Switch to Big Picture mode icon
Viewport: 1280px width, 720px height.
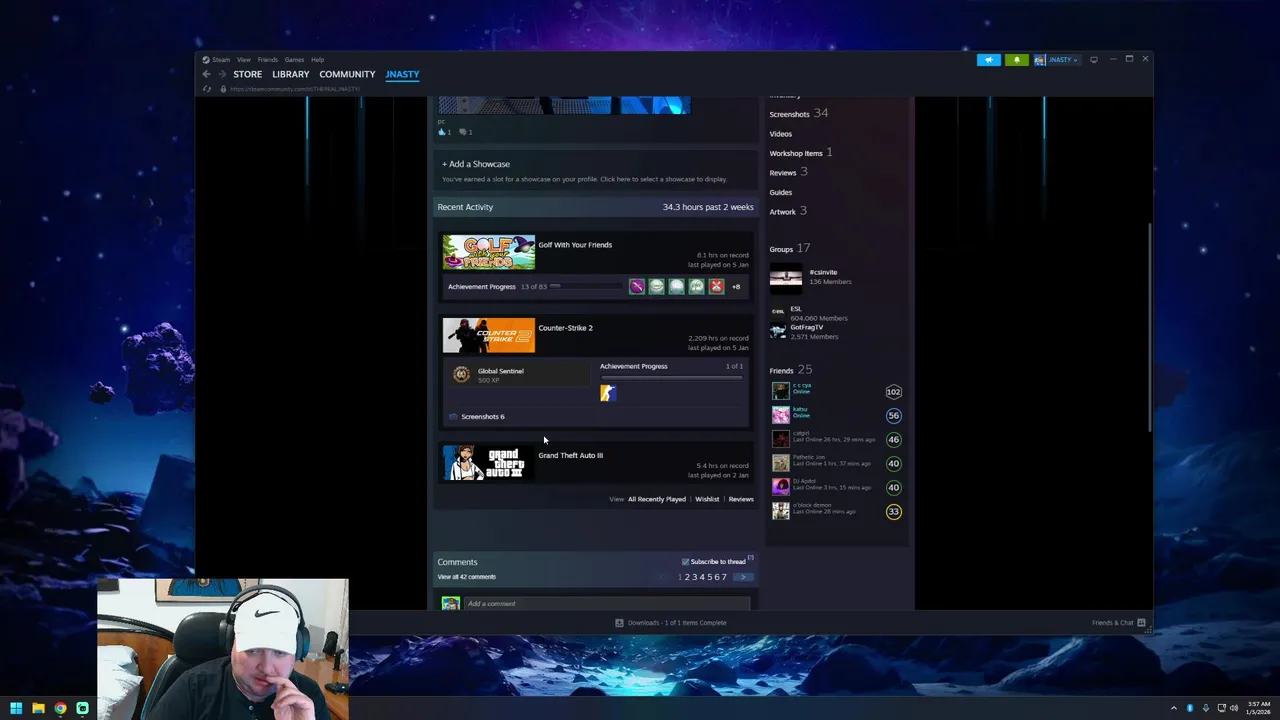tap(1094, 60)
